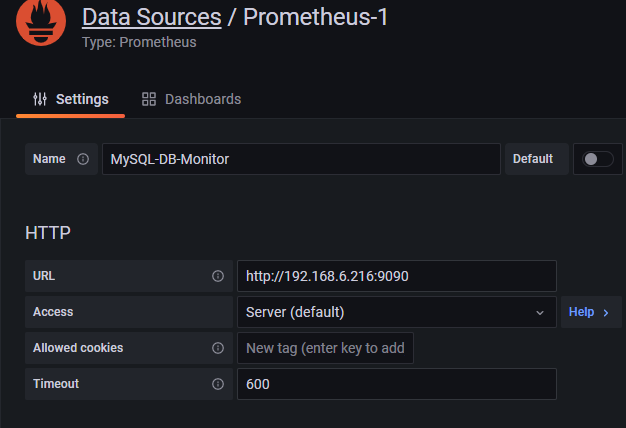
Task: Toggle the Default data source switch
Action: 597,159
